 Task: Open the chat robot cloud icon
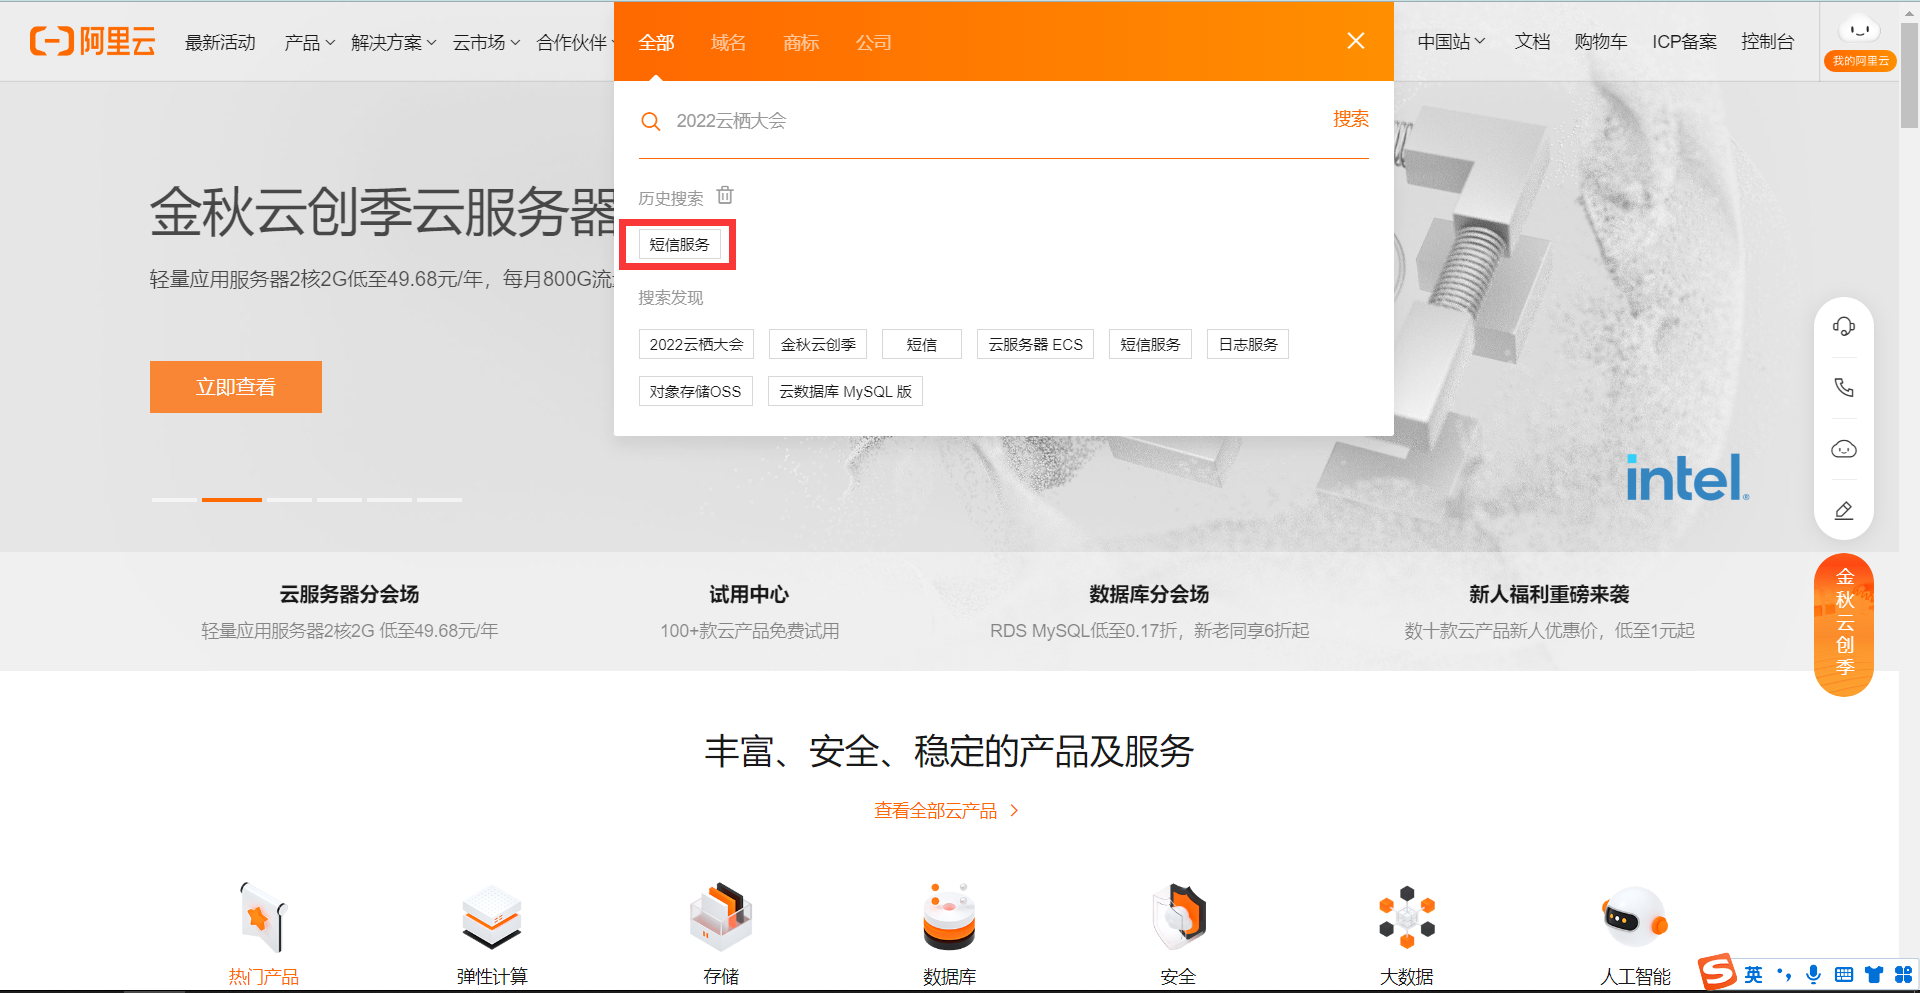[1844, 449]
